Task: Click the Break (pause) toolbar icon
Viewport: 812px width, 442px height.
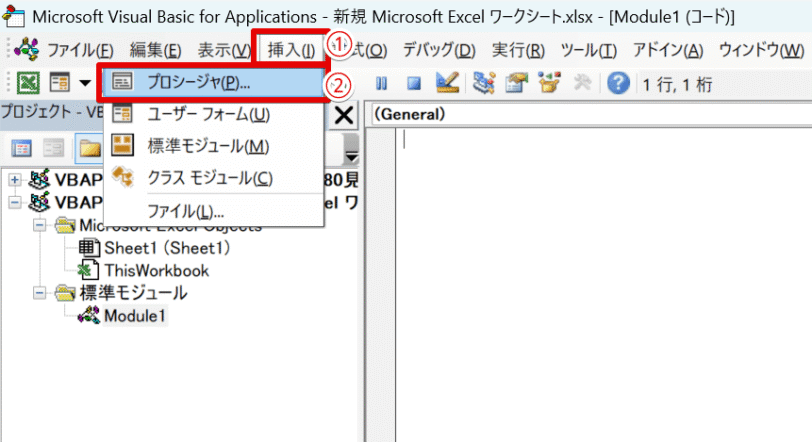Action: (382, 84)
